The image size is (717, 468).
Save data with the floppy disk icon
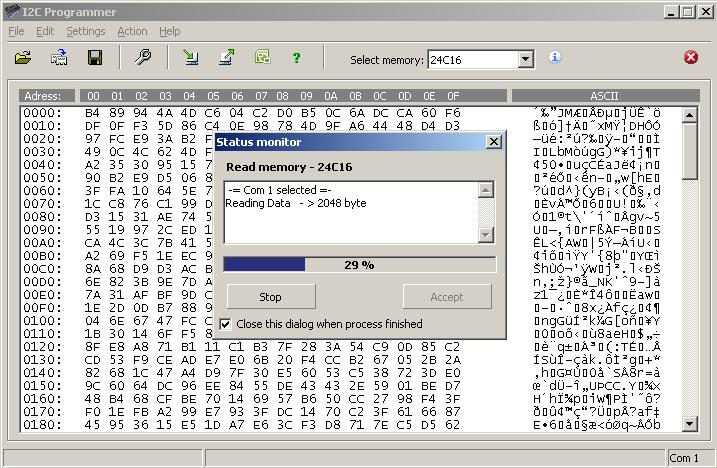click(x=95, y=58)
